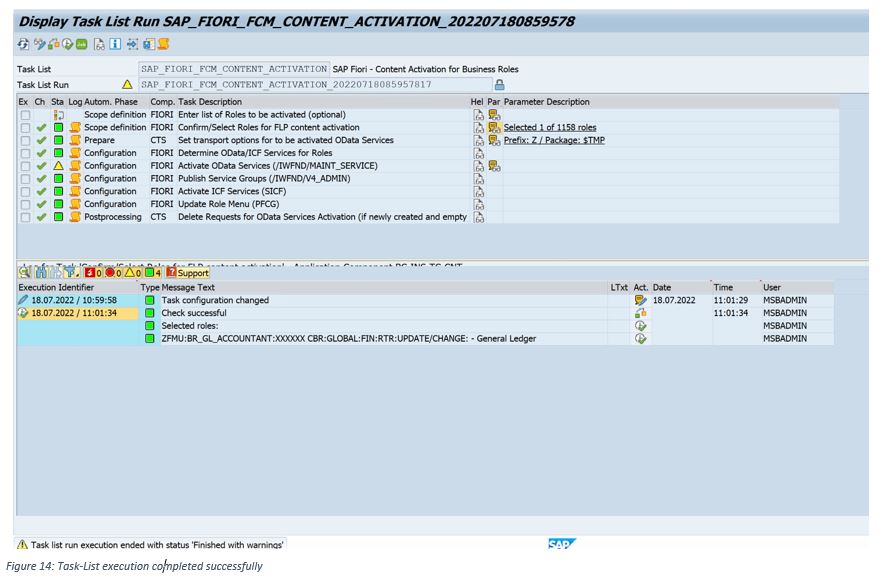Click the User column header in log
Screen dimensions: 889x576
(x=772, y=287)
